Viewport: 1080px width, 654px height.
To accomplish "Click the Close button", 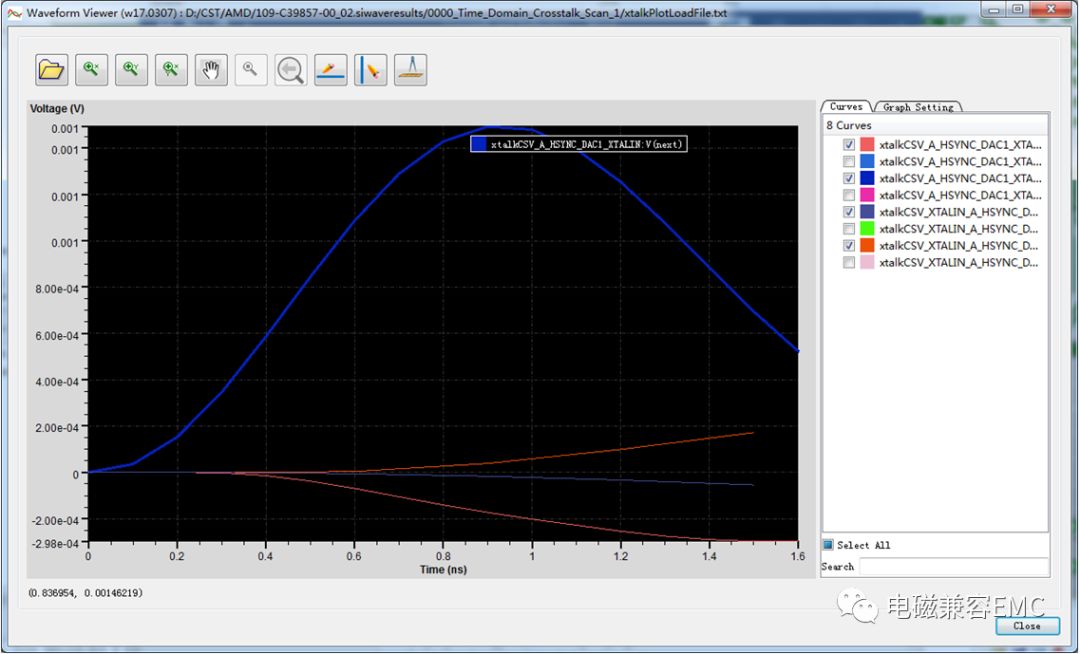I will (x=1026, y=626).
